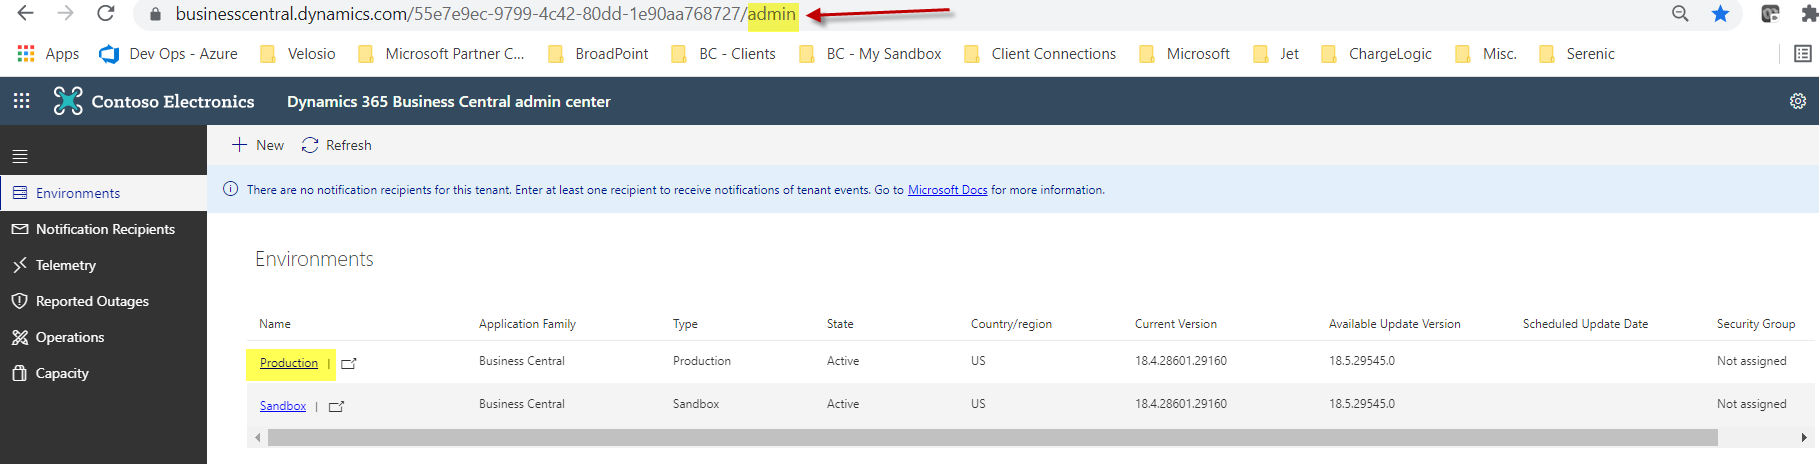The width and height of the screenshot is (1819, 464).
Task: Collapse the sidebar with the hamburger icon
Action: (x=20, y=156)
